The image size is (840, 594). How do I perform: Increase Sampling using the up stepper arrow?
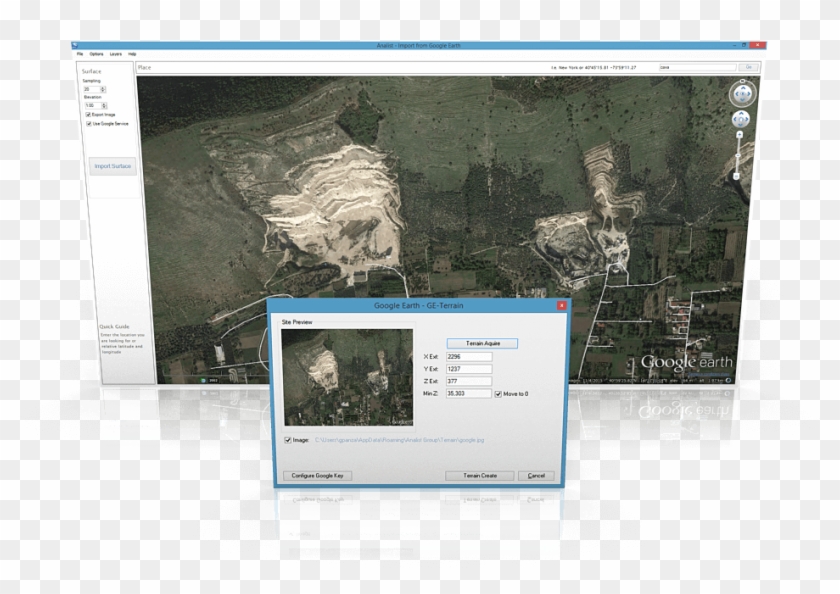coord(102,86)
